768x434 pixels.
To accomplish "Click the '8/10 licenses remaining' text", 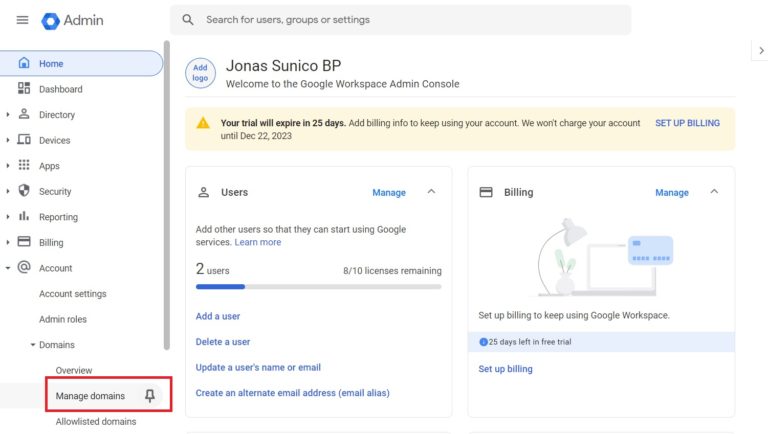I will (x=392, y=270).
